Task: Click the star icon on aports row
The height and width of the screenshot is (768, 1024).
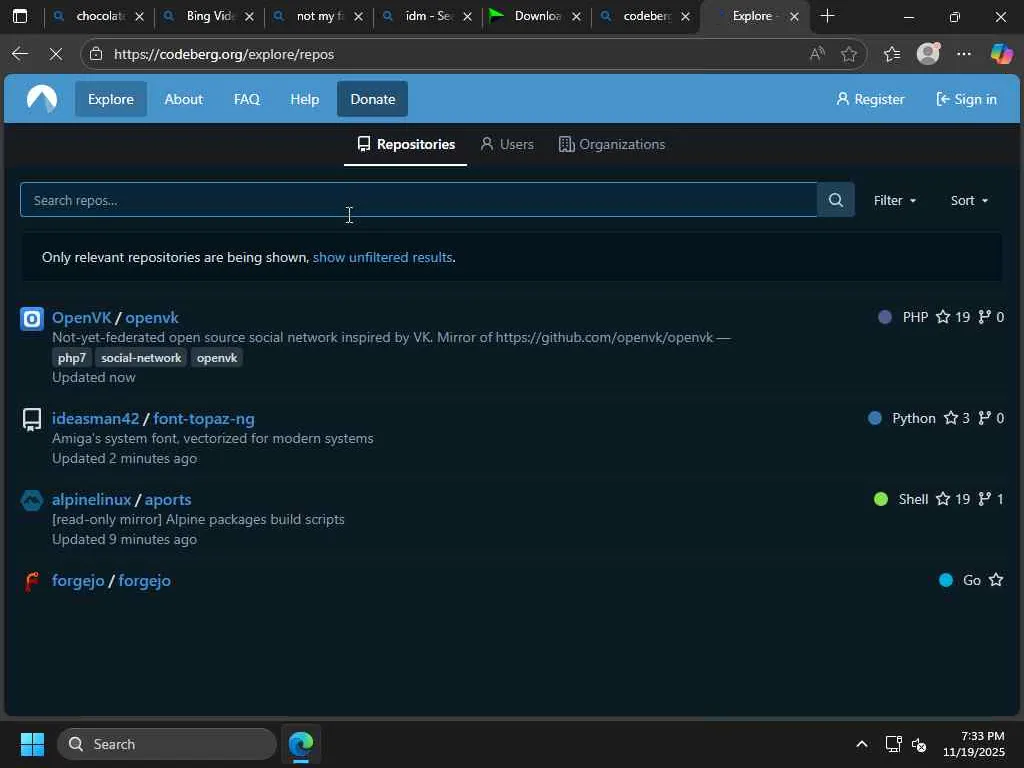Action: (x=943, y=499)
